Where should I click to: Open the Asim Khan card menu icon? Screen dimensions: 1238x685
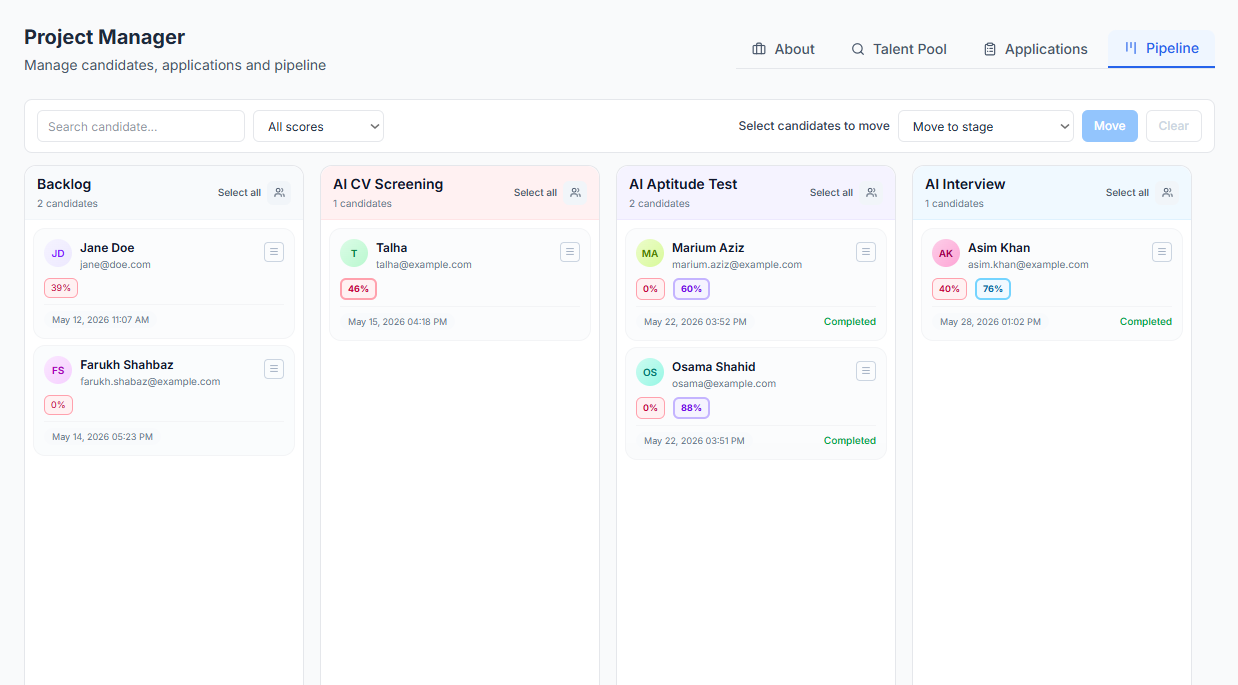coord(1162,252)
